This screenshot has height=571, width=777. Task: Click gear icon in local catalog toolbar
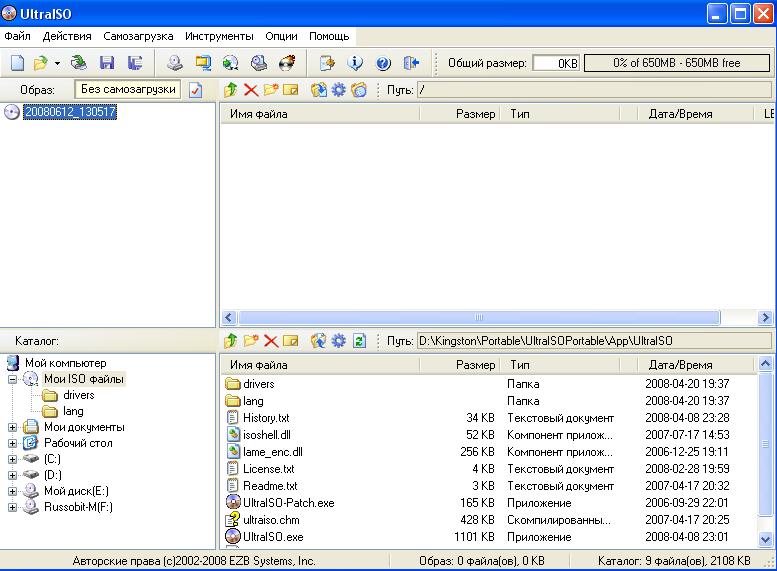(338, 341)
